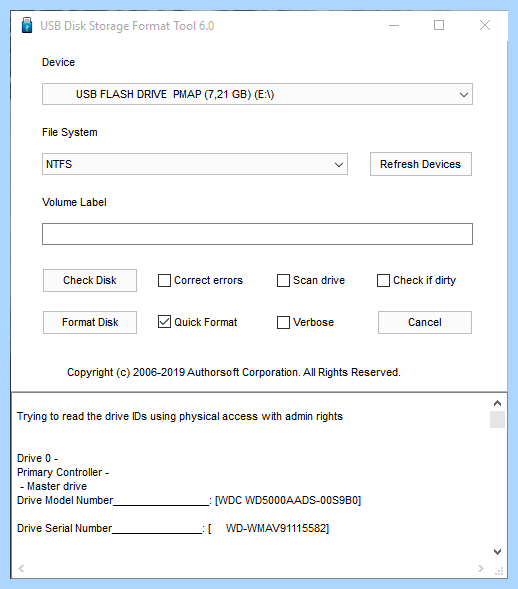Close the Format Tool window
This screenshot has width=518, height=589.
pyautogui.click(x=485, y=26)
